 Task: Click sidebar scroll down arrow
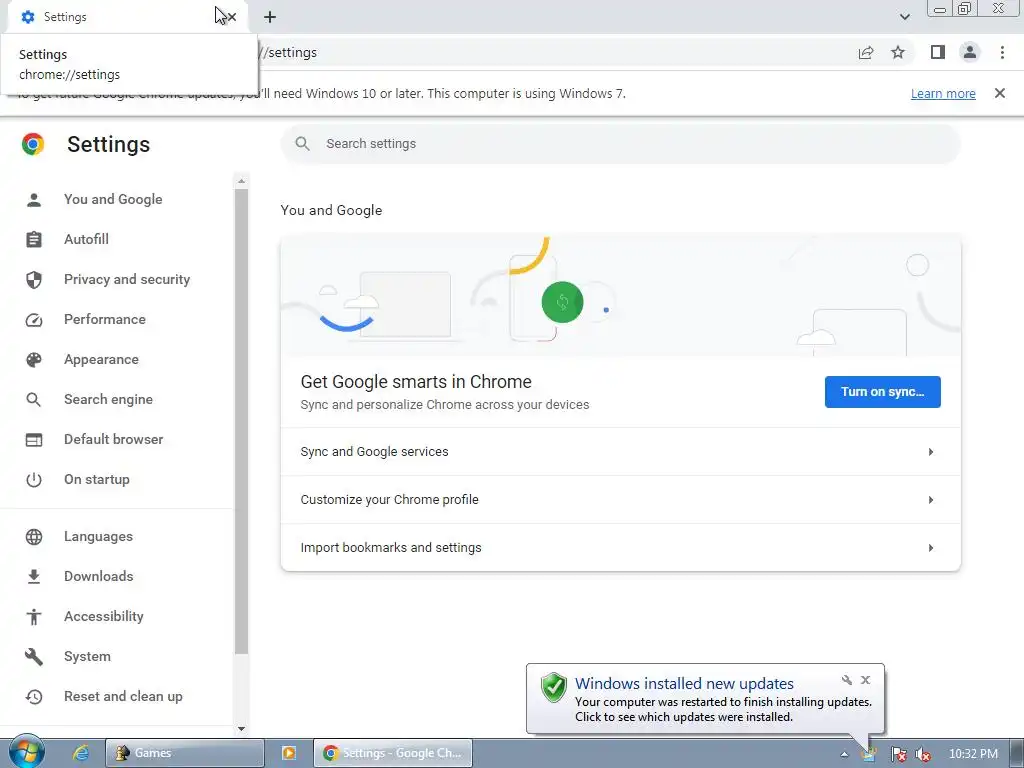point(241,729)
